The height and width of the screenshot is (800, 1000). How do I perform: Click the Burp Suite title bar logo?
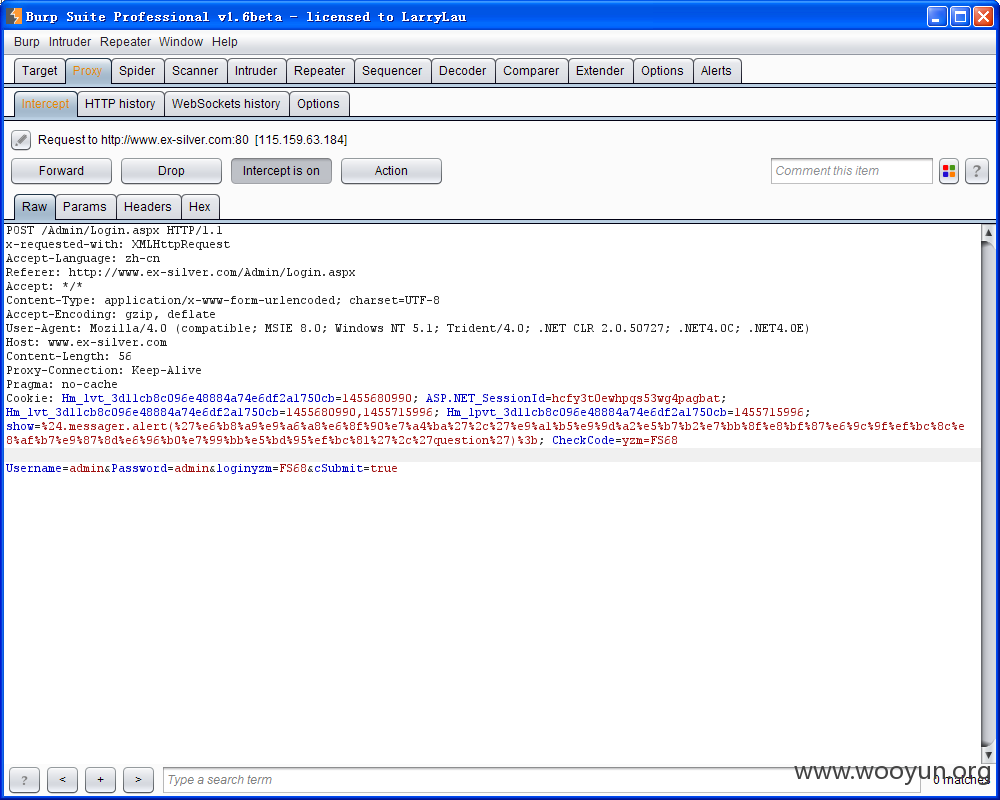coord(14,17)
